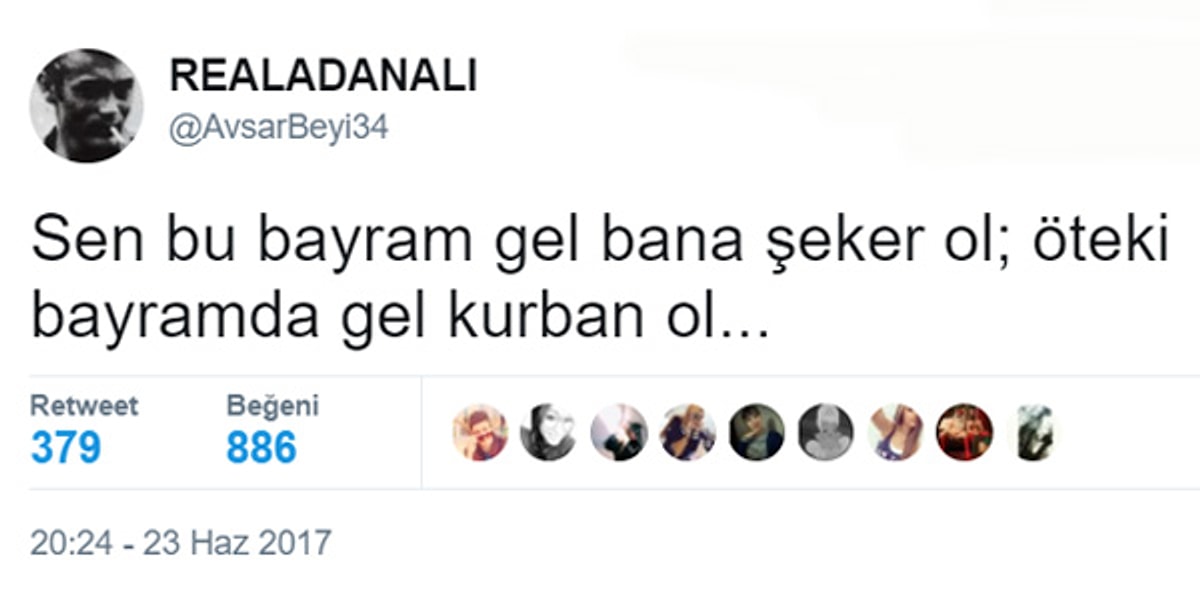Click the second black-and-white liker avatar
1200x600 pixels.
coord(548,432)
